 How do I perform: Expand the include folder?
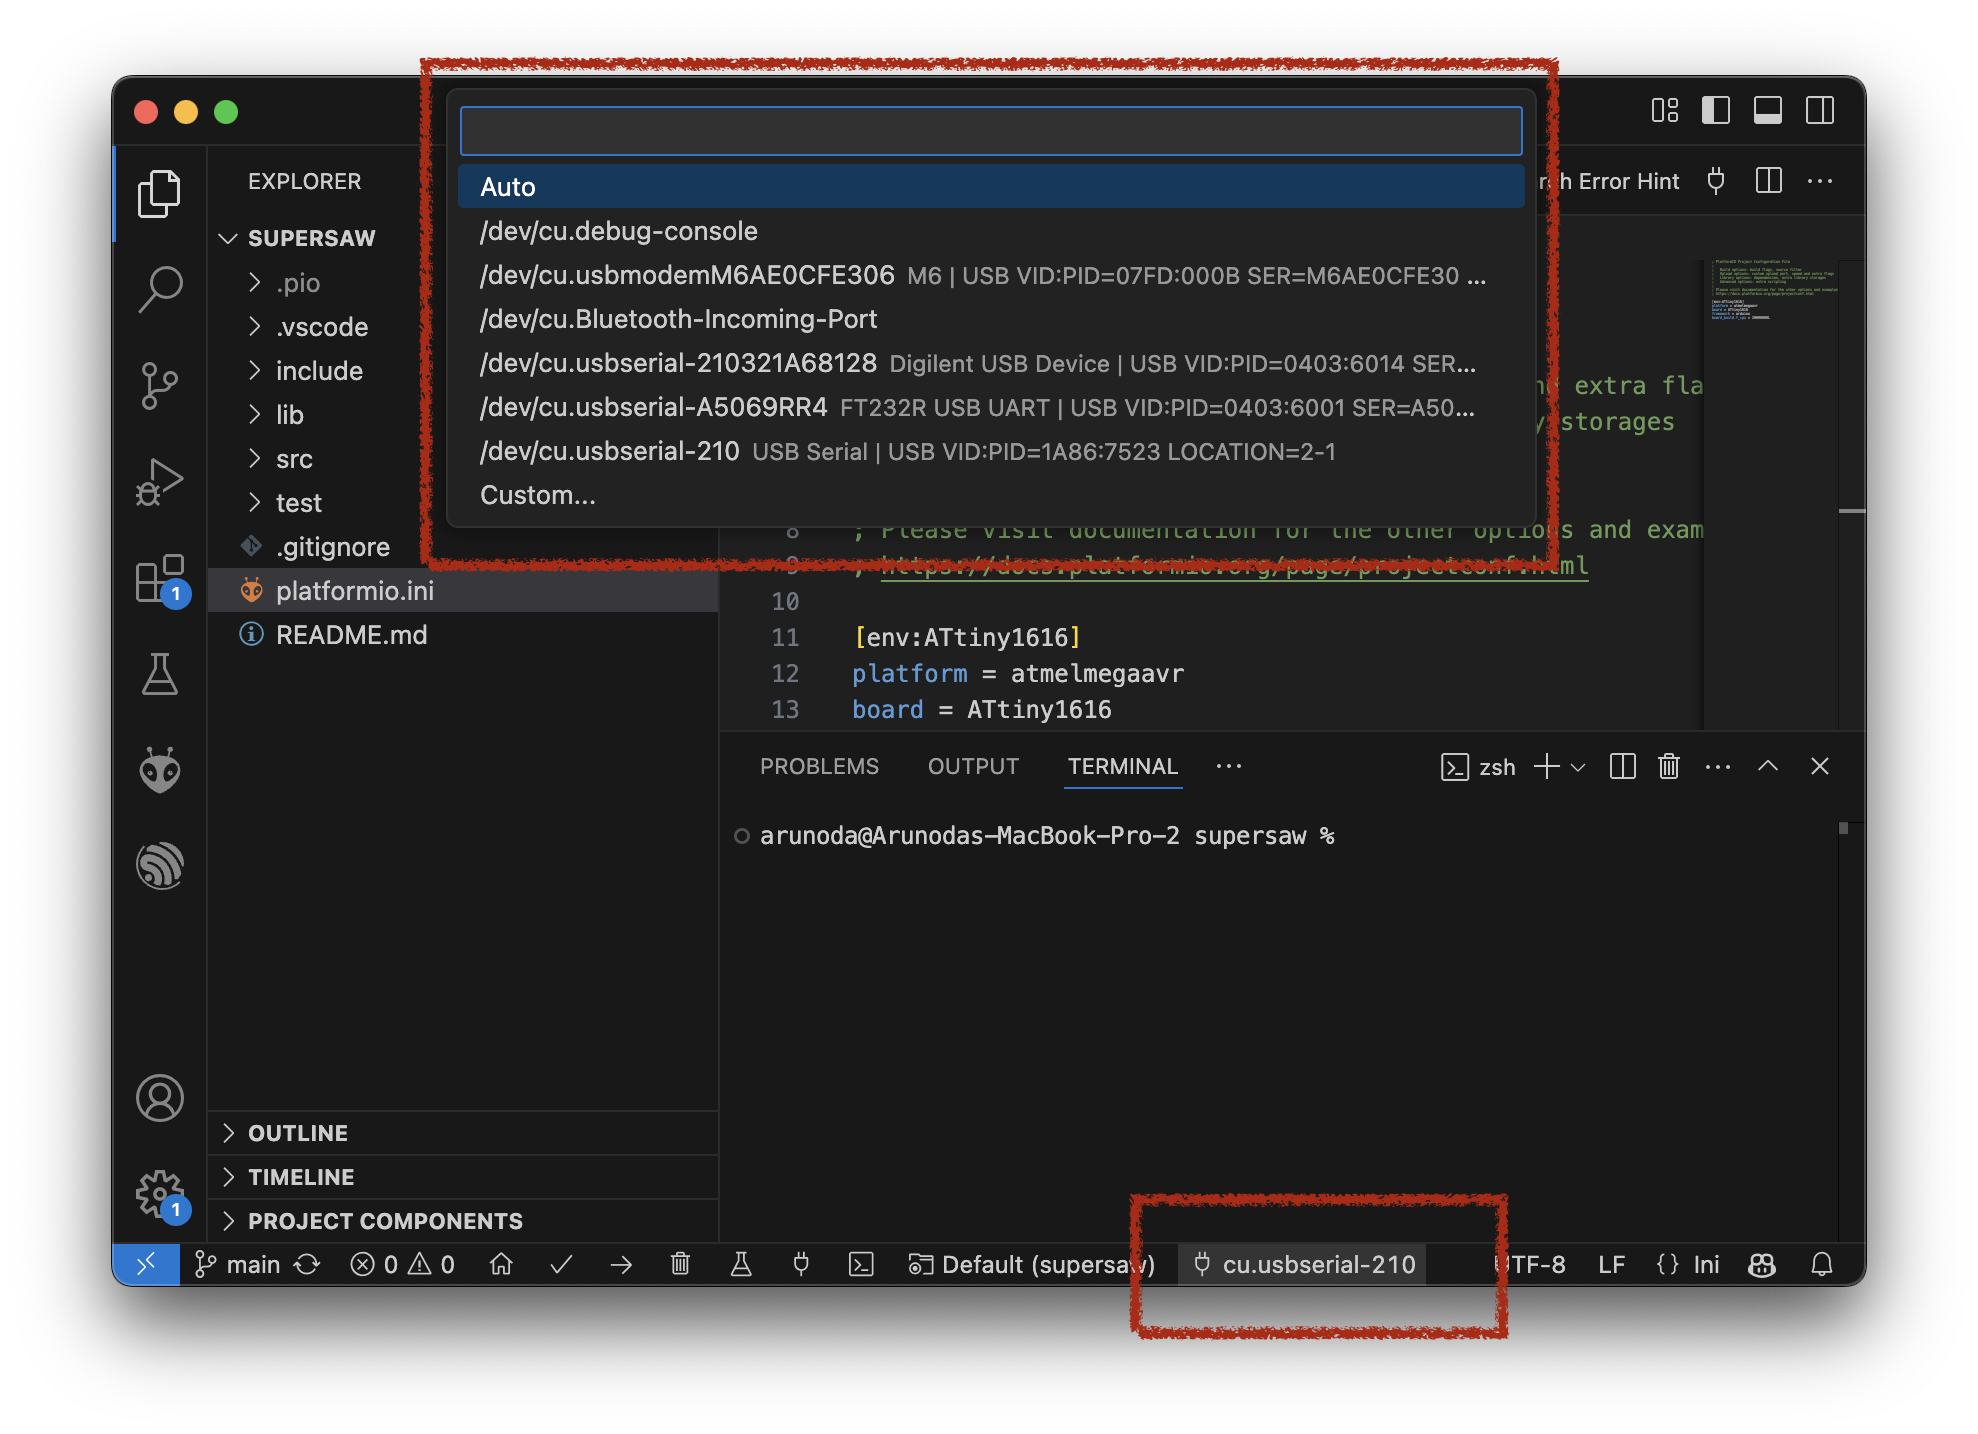point(463,371)
